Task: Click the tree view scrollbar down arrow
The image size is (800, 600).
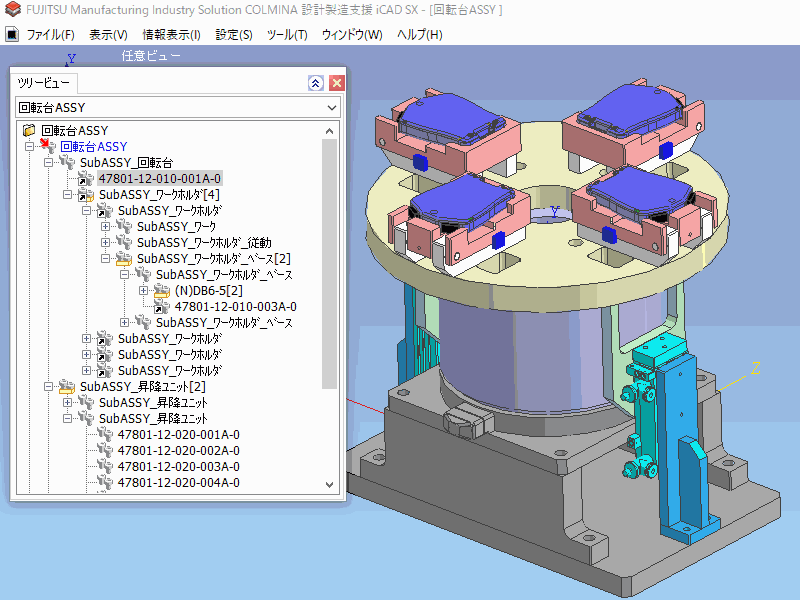Action: pos(330,484)
